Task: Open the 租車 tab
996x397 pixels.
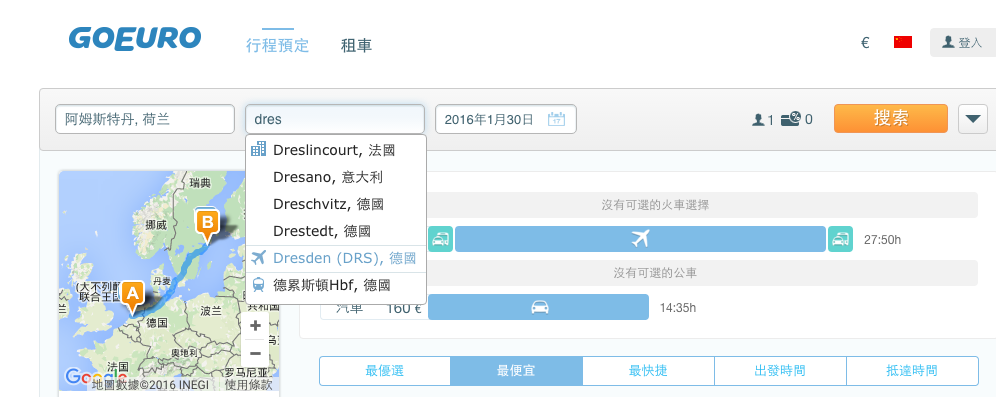Action: point(356,45)
